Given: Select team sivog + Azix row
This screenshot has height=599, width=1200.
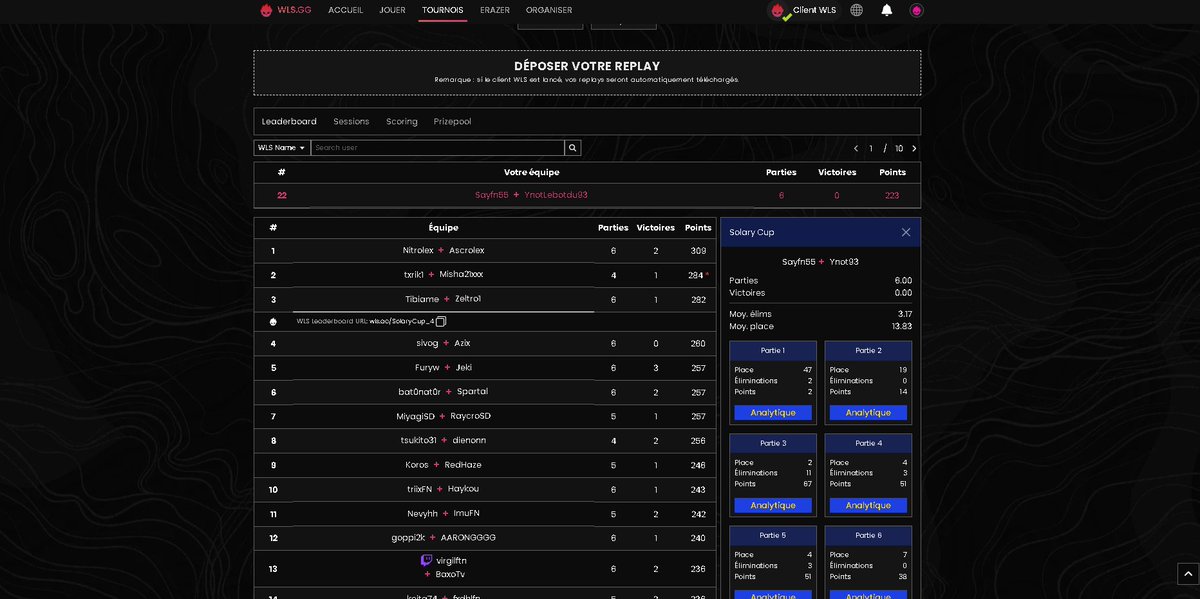Looking at the screenshot, I should point(485,344).
